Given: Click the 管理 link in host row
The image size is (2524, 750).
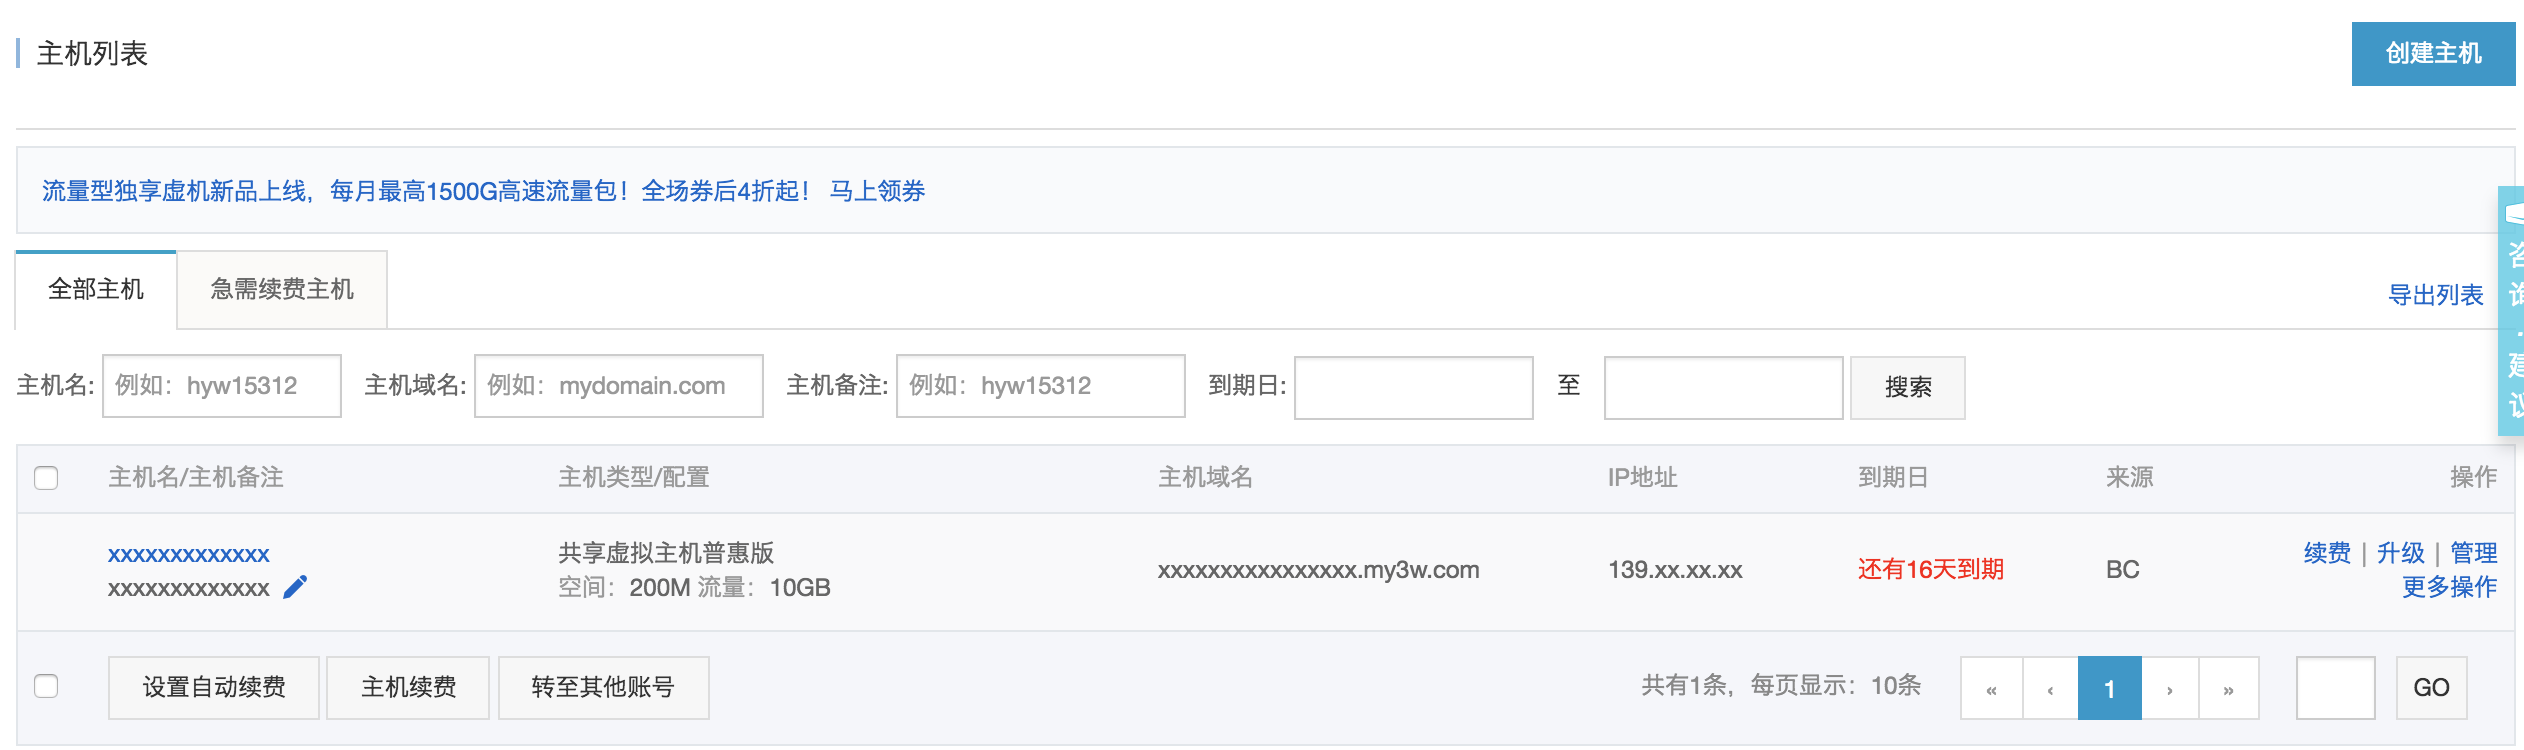Looking at the screenshot, I should pyautogui.click(x=2473, y=553).
